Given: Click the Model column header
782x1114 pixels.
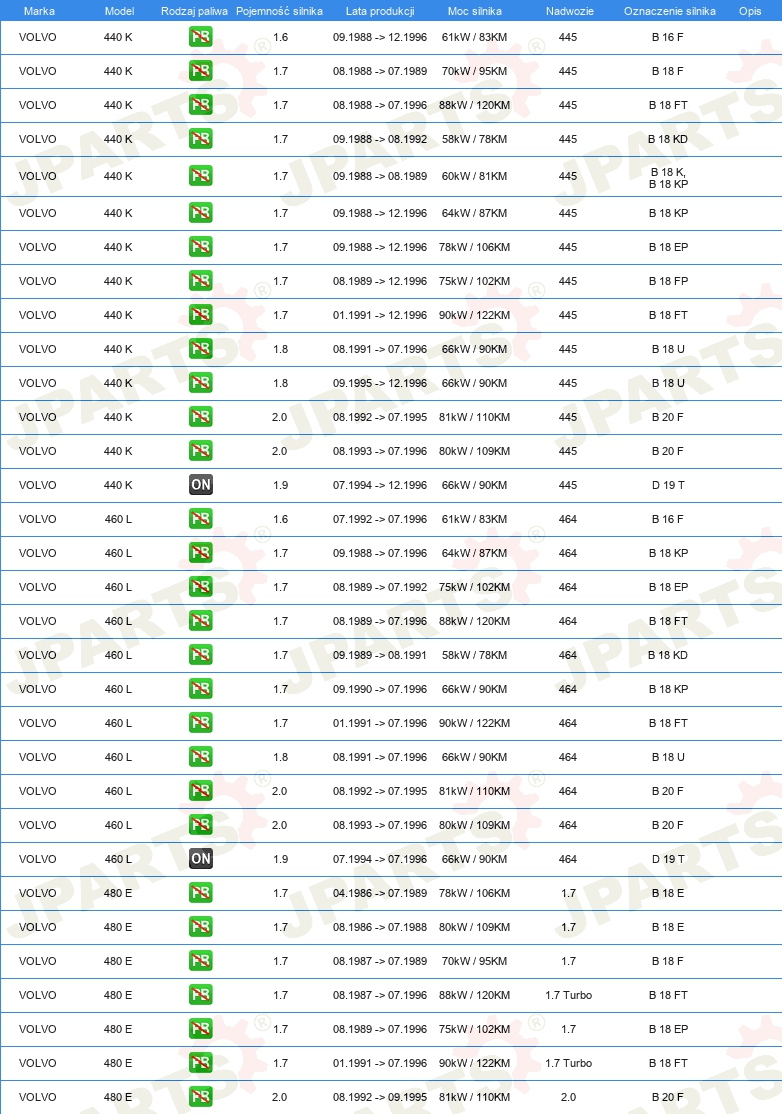Looking at the screenshot, I should [x=119, y=11].
